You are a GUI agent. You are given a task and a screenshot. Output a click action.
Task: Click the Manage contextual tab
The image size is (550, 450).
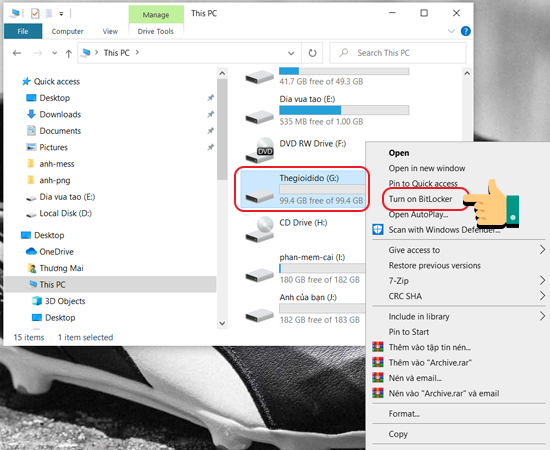tap(156, 15)
